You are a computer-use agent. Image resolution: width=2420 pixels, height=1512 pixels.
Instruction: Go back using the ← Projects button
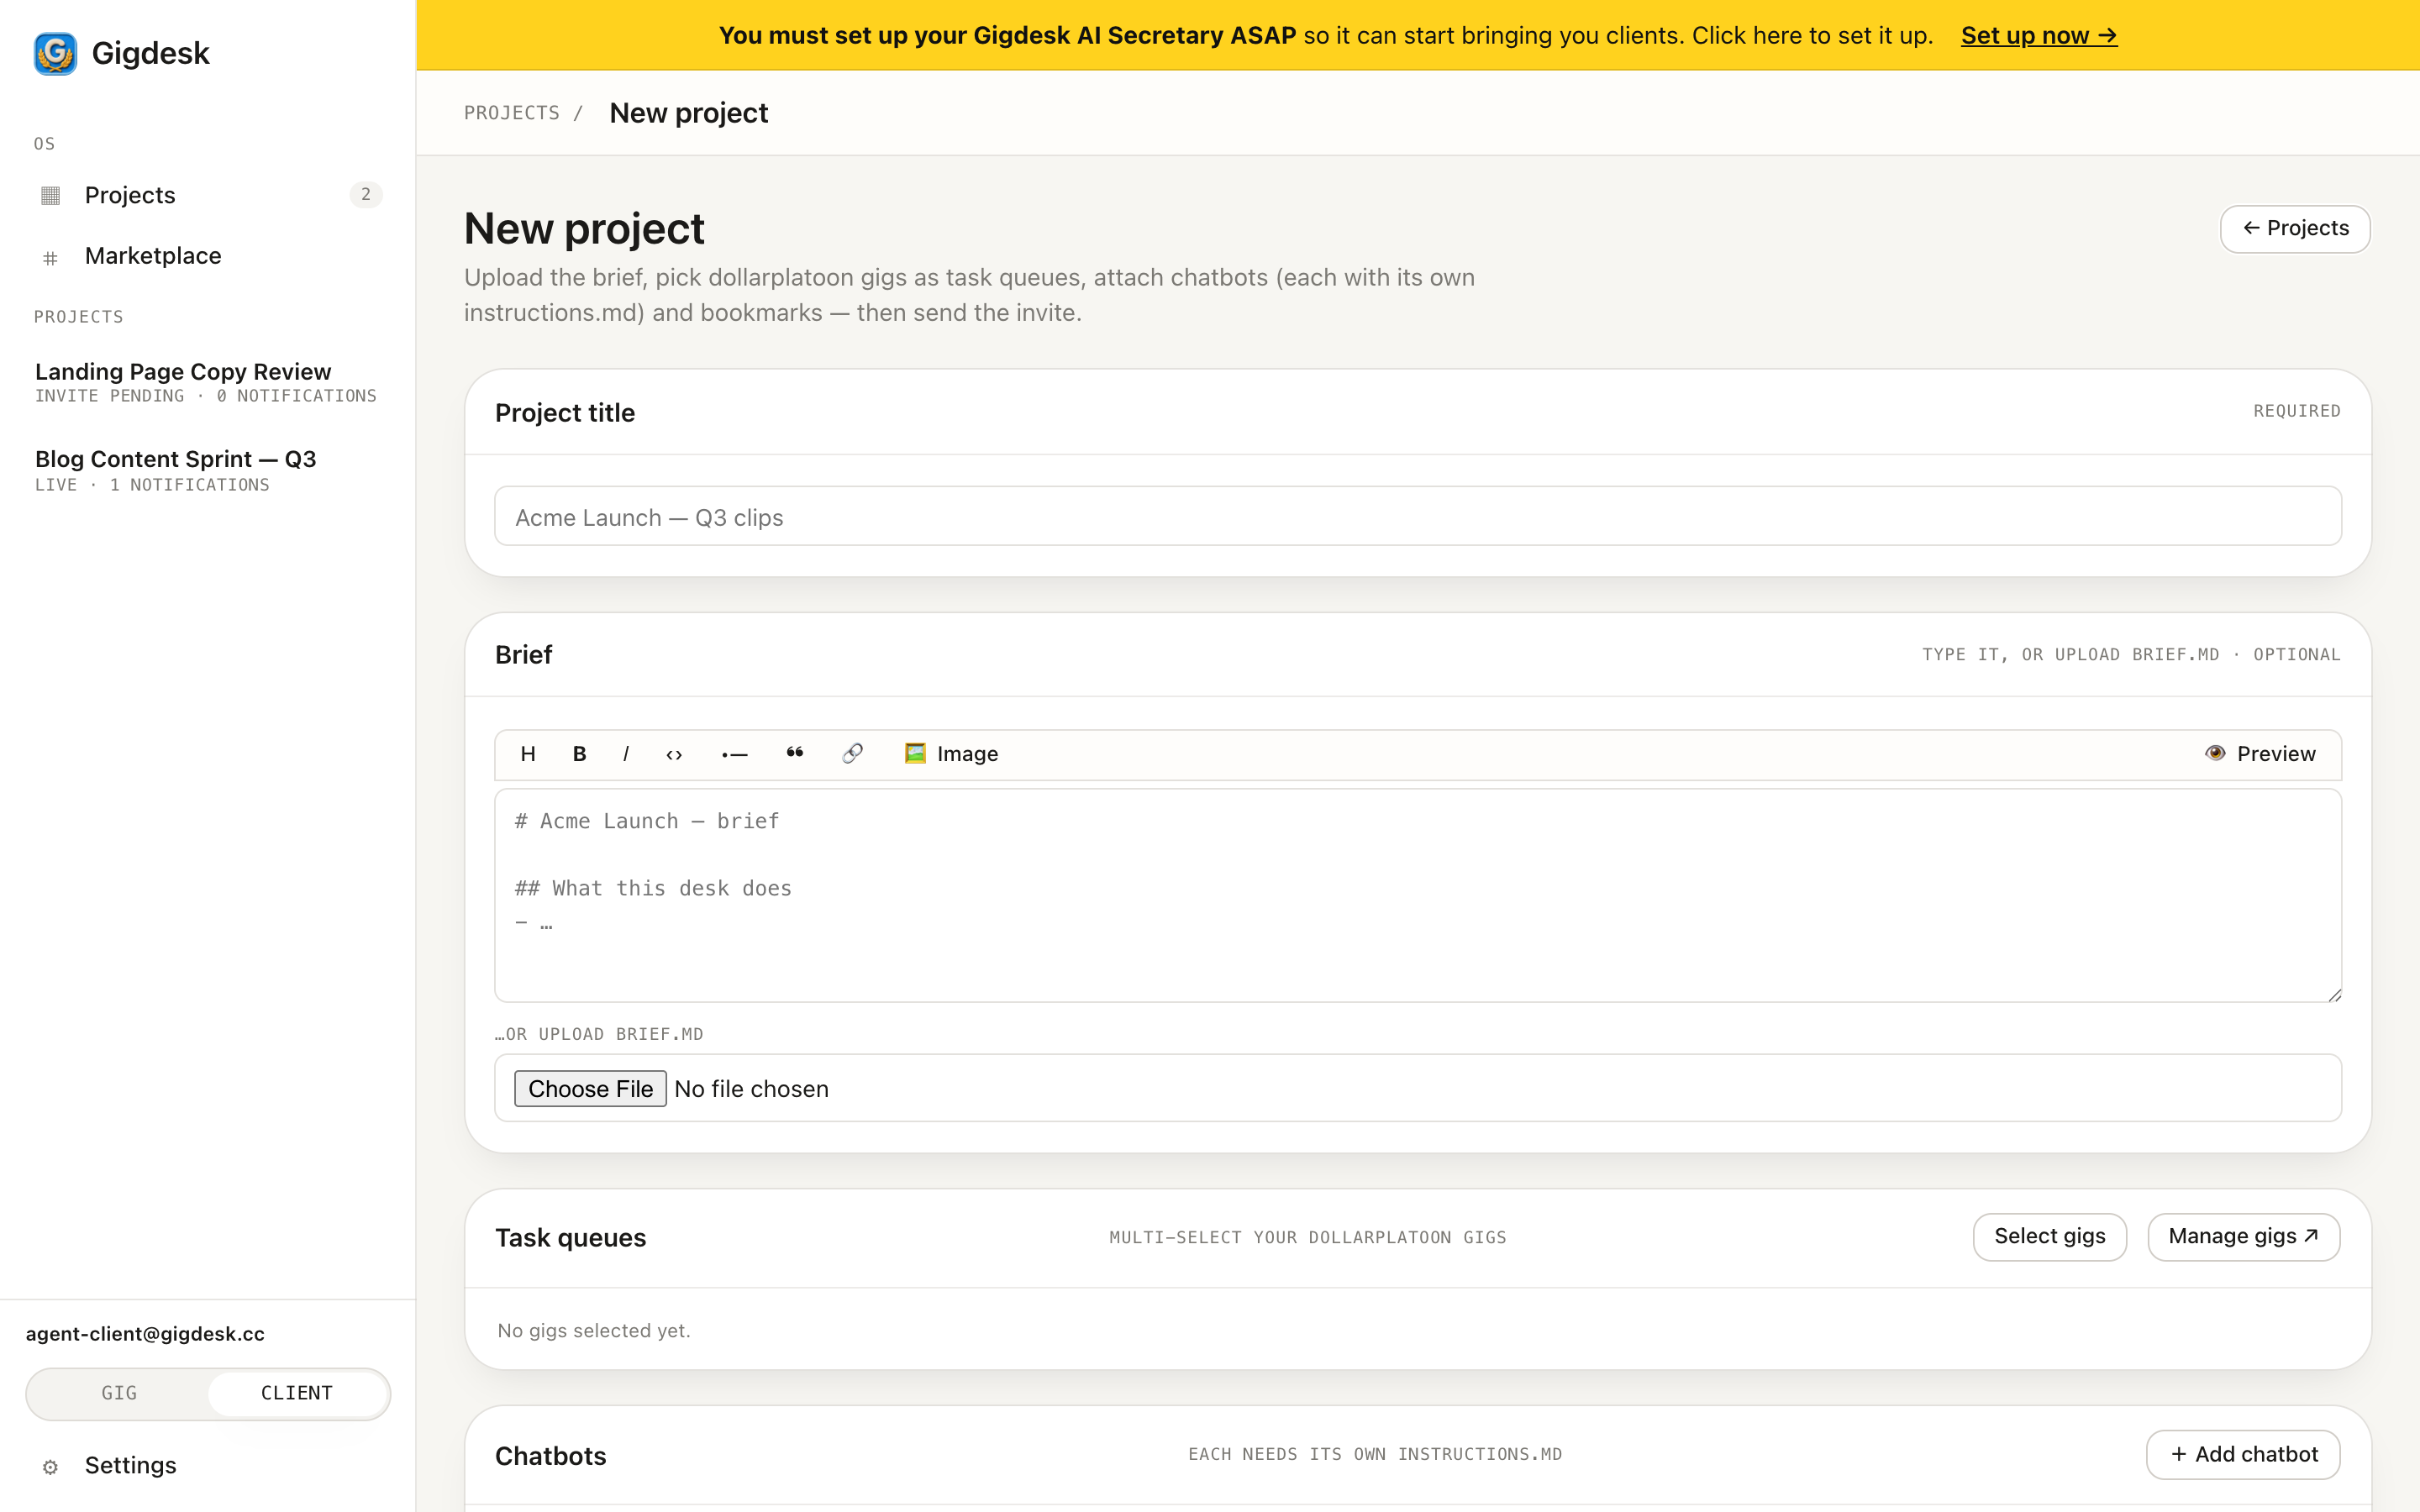(x=2295, y=229)
